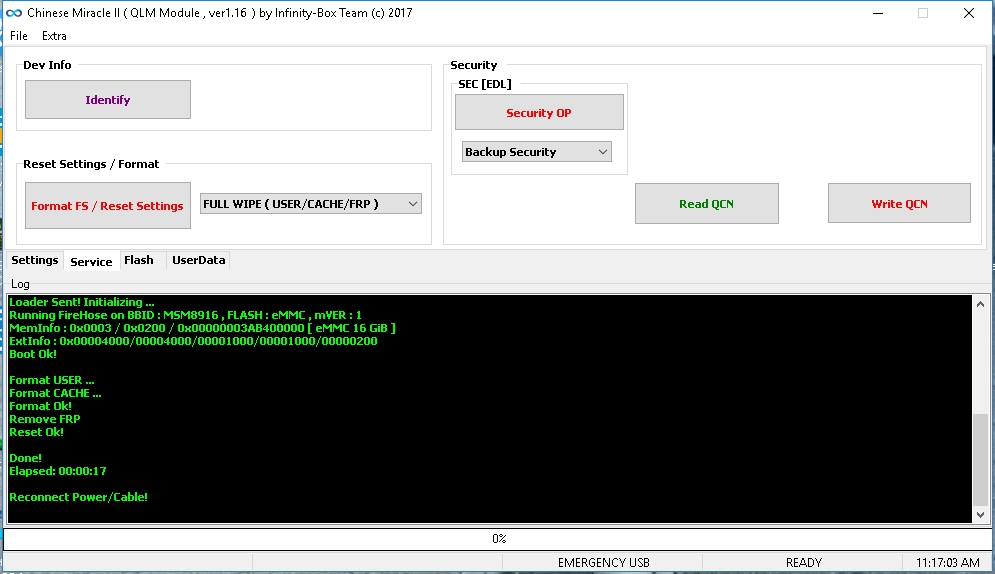Click the 'Done!' log line
995x574 pixels.
click(x=25, y=458)
